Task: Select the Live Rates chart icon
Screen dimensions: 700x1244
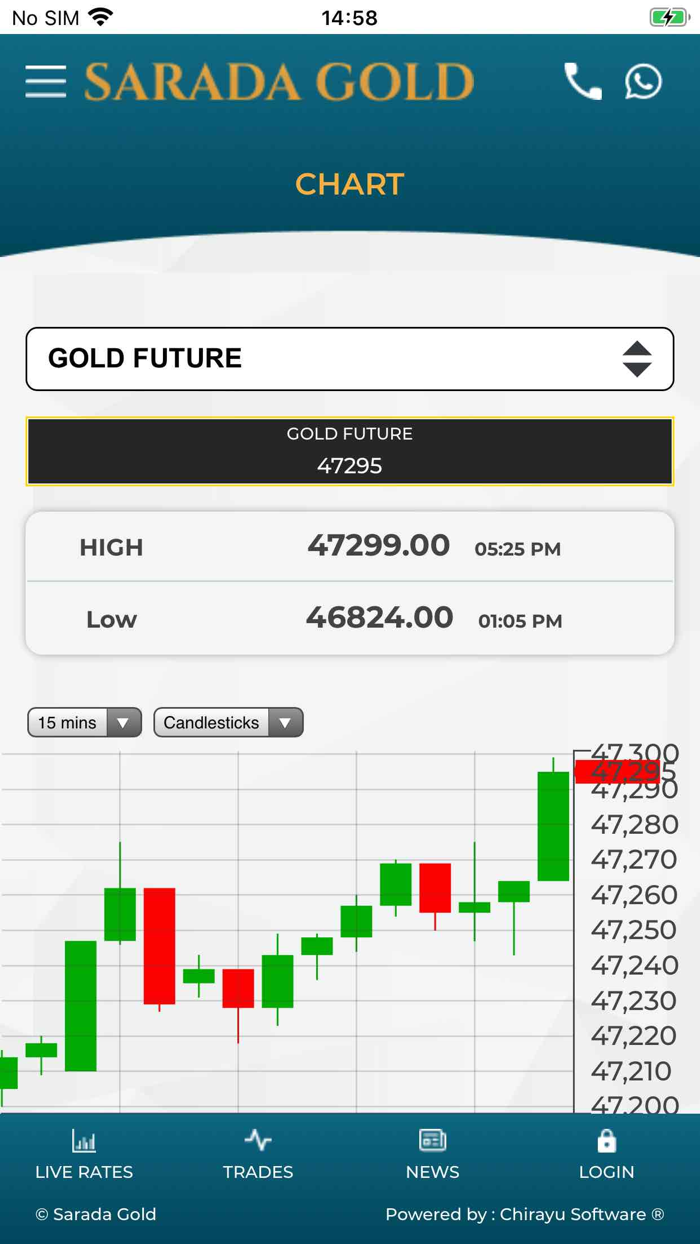Action: point(83,1139)
